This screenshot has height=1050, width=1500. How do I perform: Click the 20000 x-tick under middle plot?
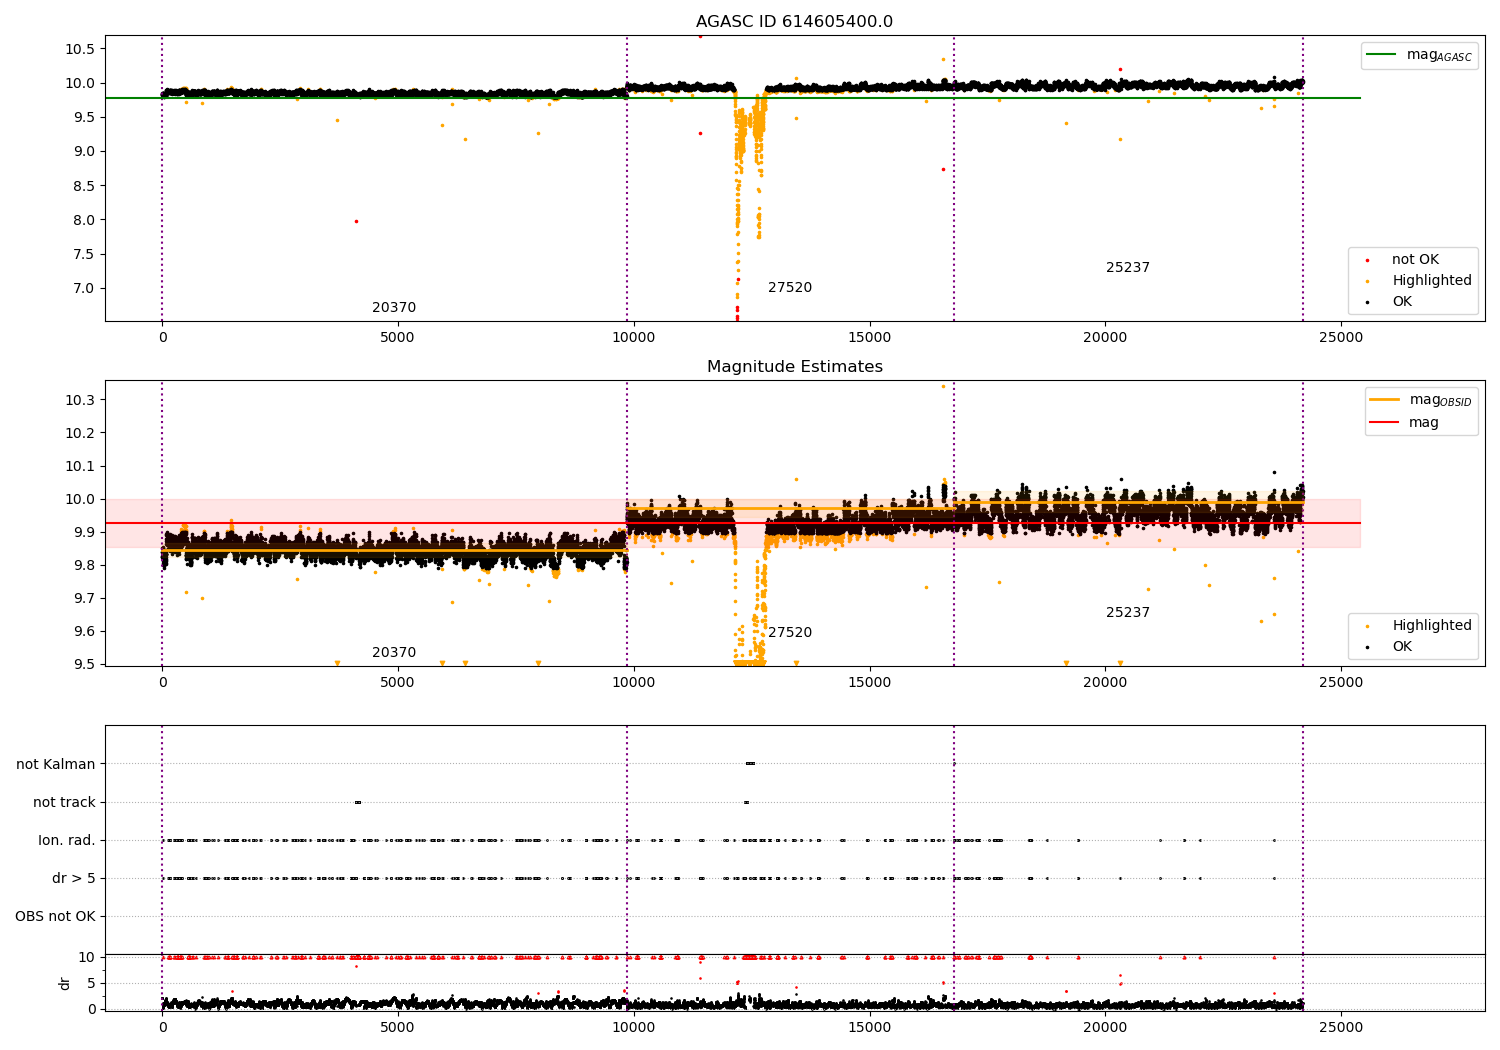click(1105, 683)
